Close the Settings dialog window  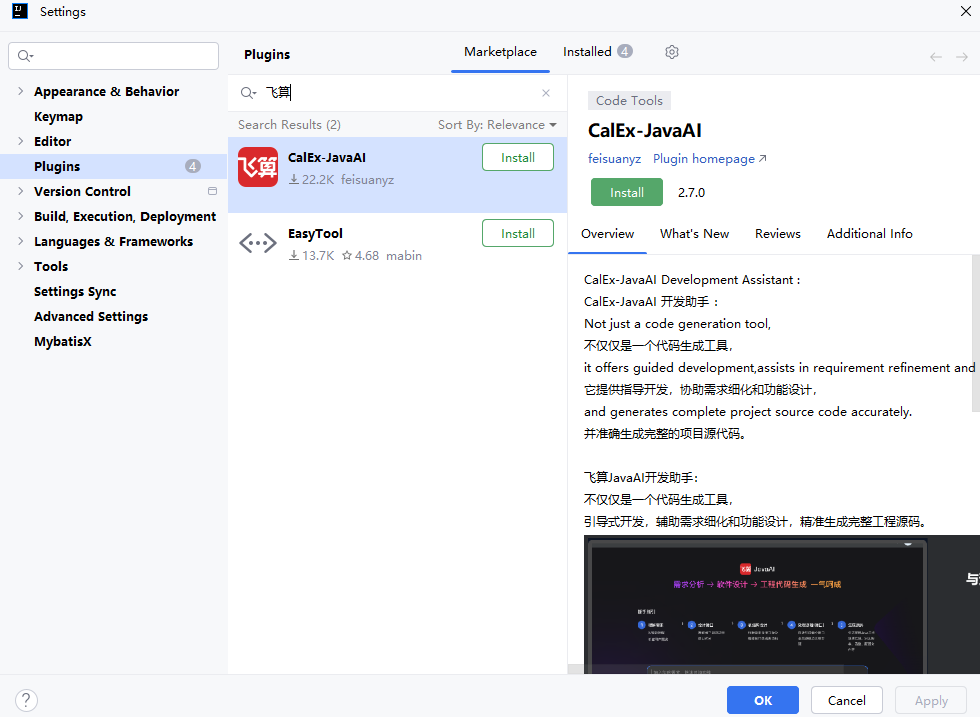[x=966, y=11]
